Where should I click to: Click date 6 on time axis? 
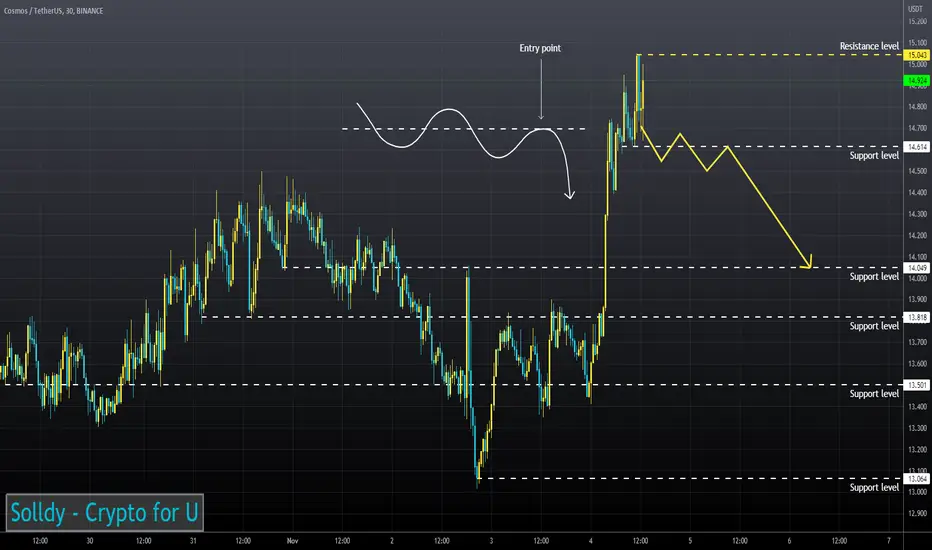789,540
